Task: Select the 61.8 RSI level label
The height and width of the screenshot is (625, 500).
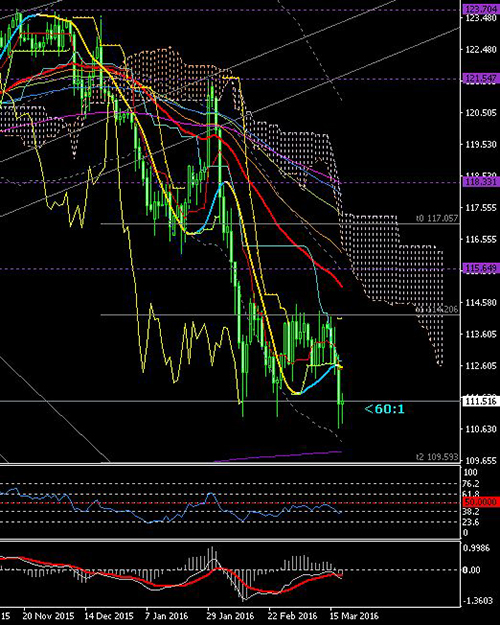Action: click(471, 495)
